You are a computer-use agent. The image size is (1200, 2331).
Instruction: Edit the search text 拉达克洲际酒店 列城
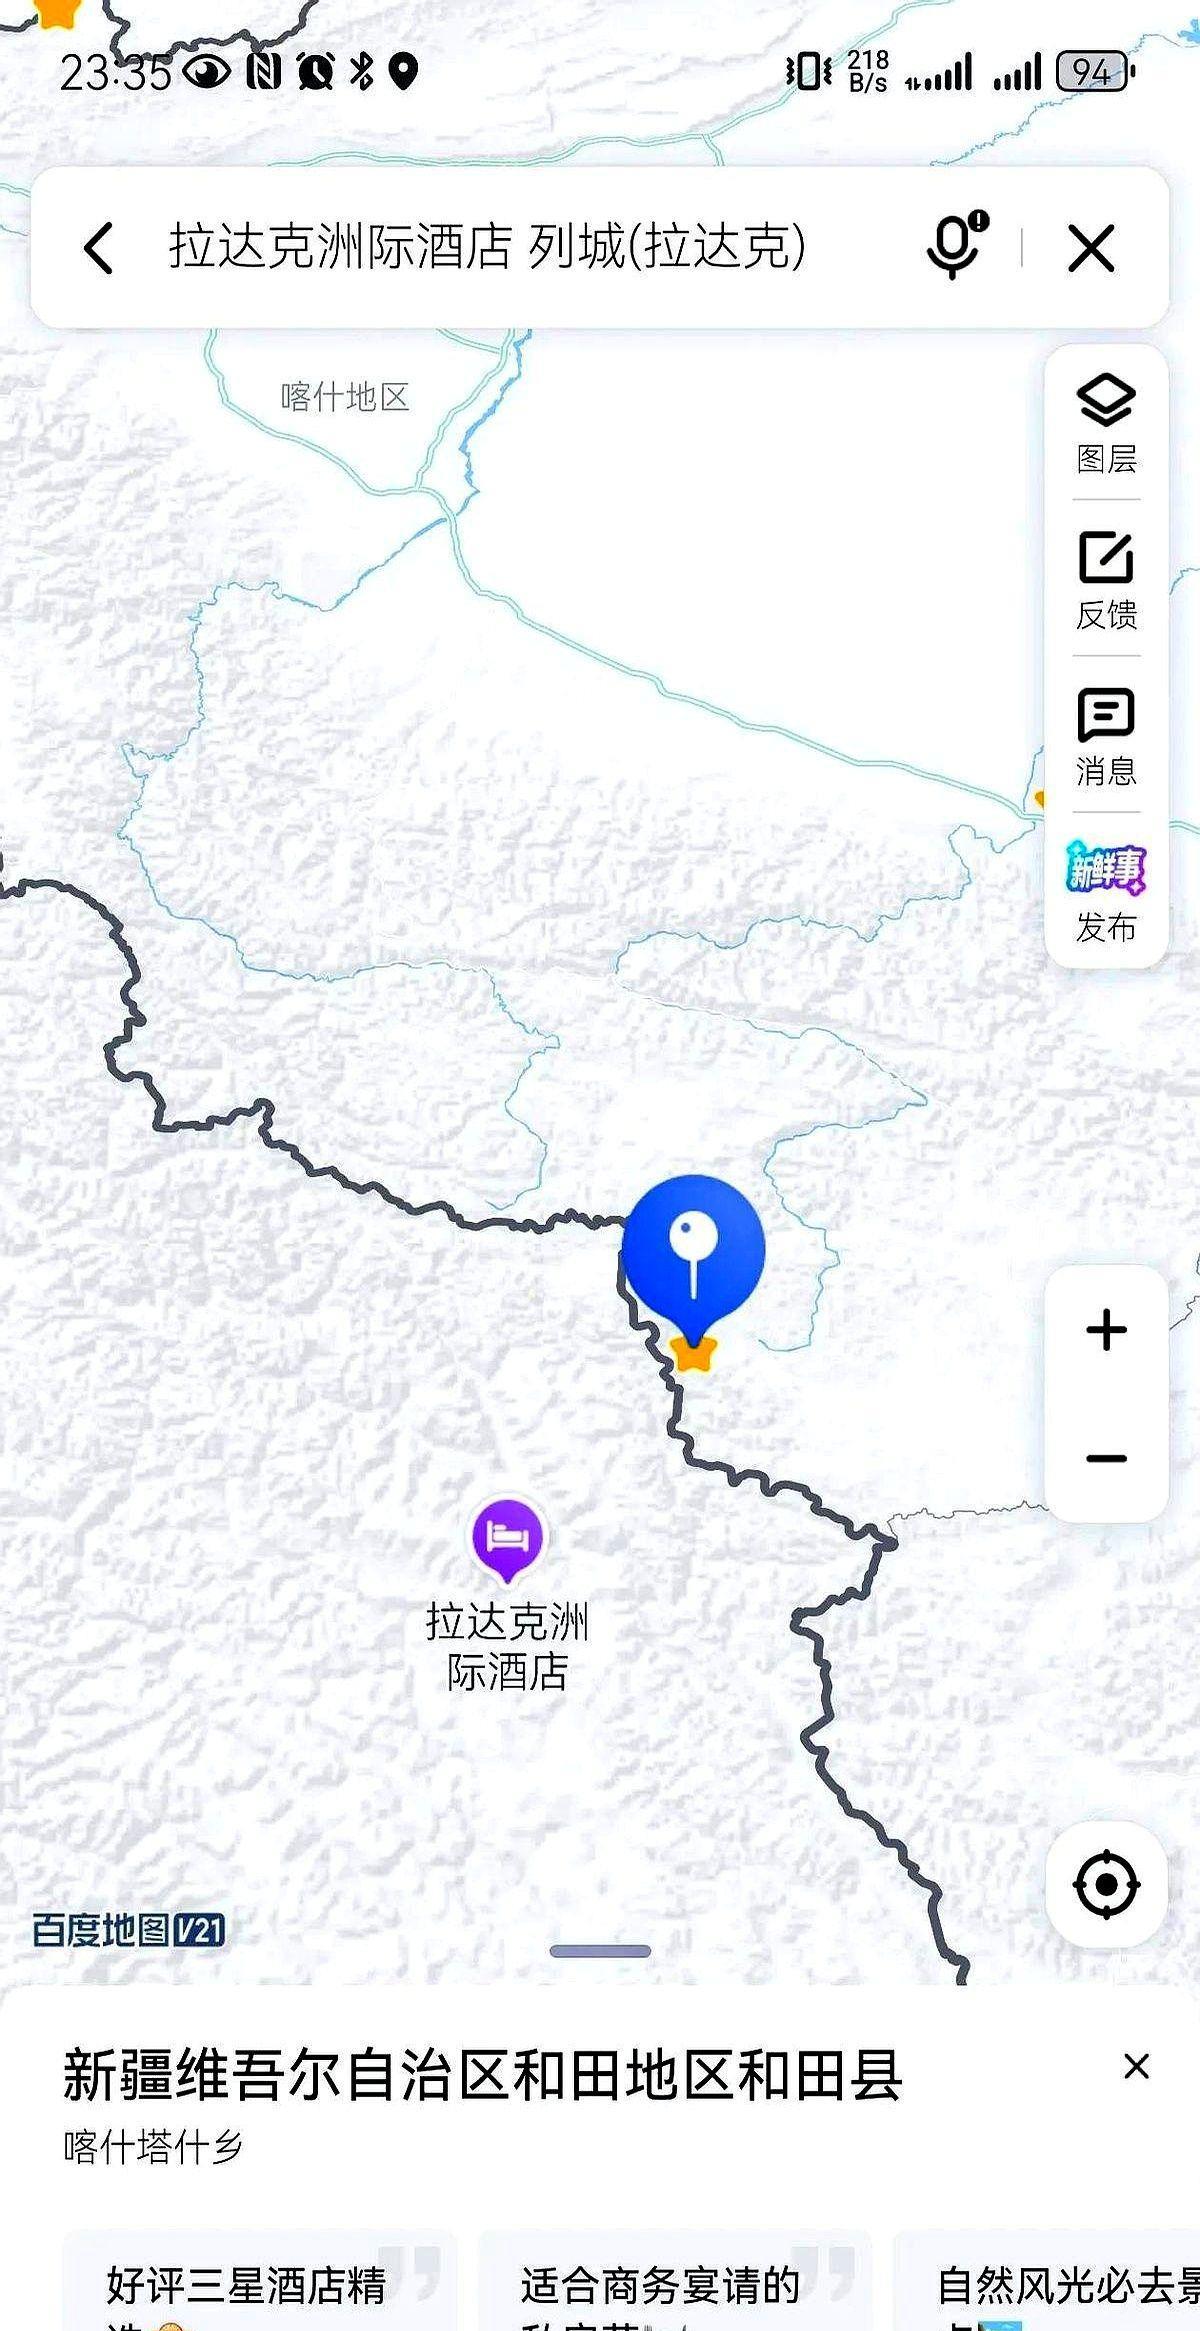[487, 246]
